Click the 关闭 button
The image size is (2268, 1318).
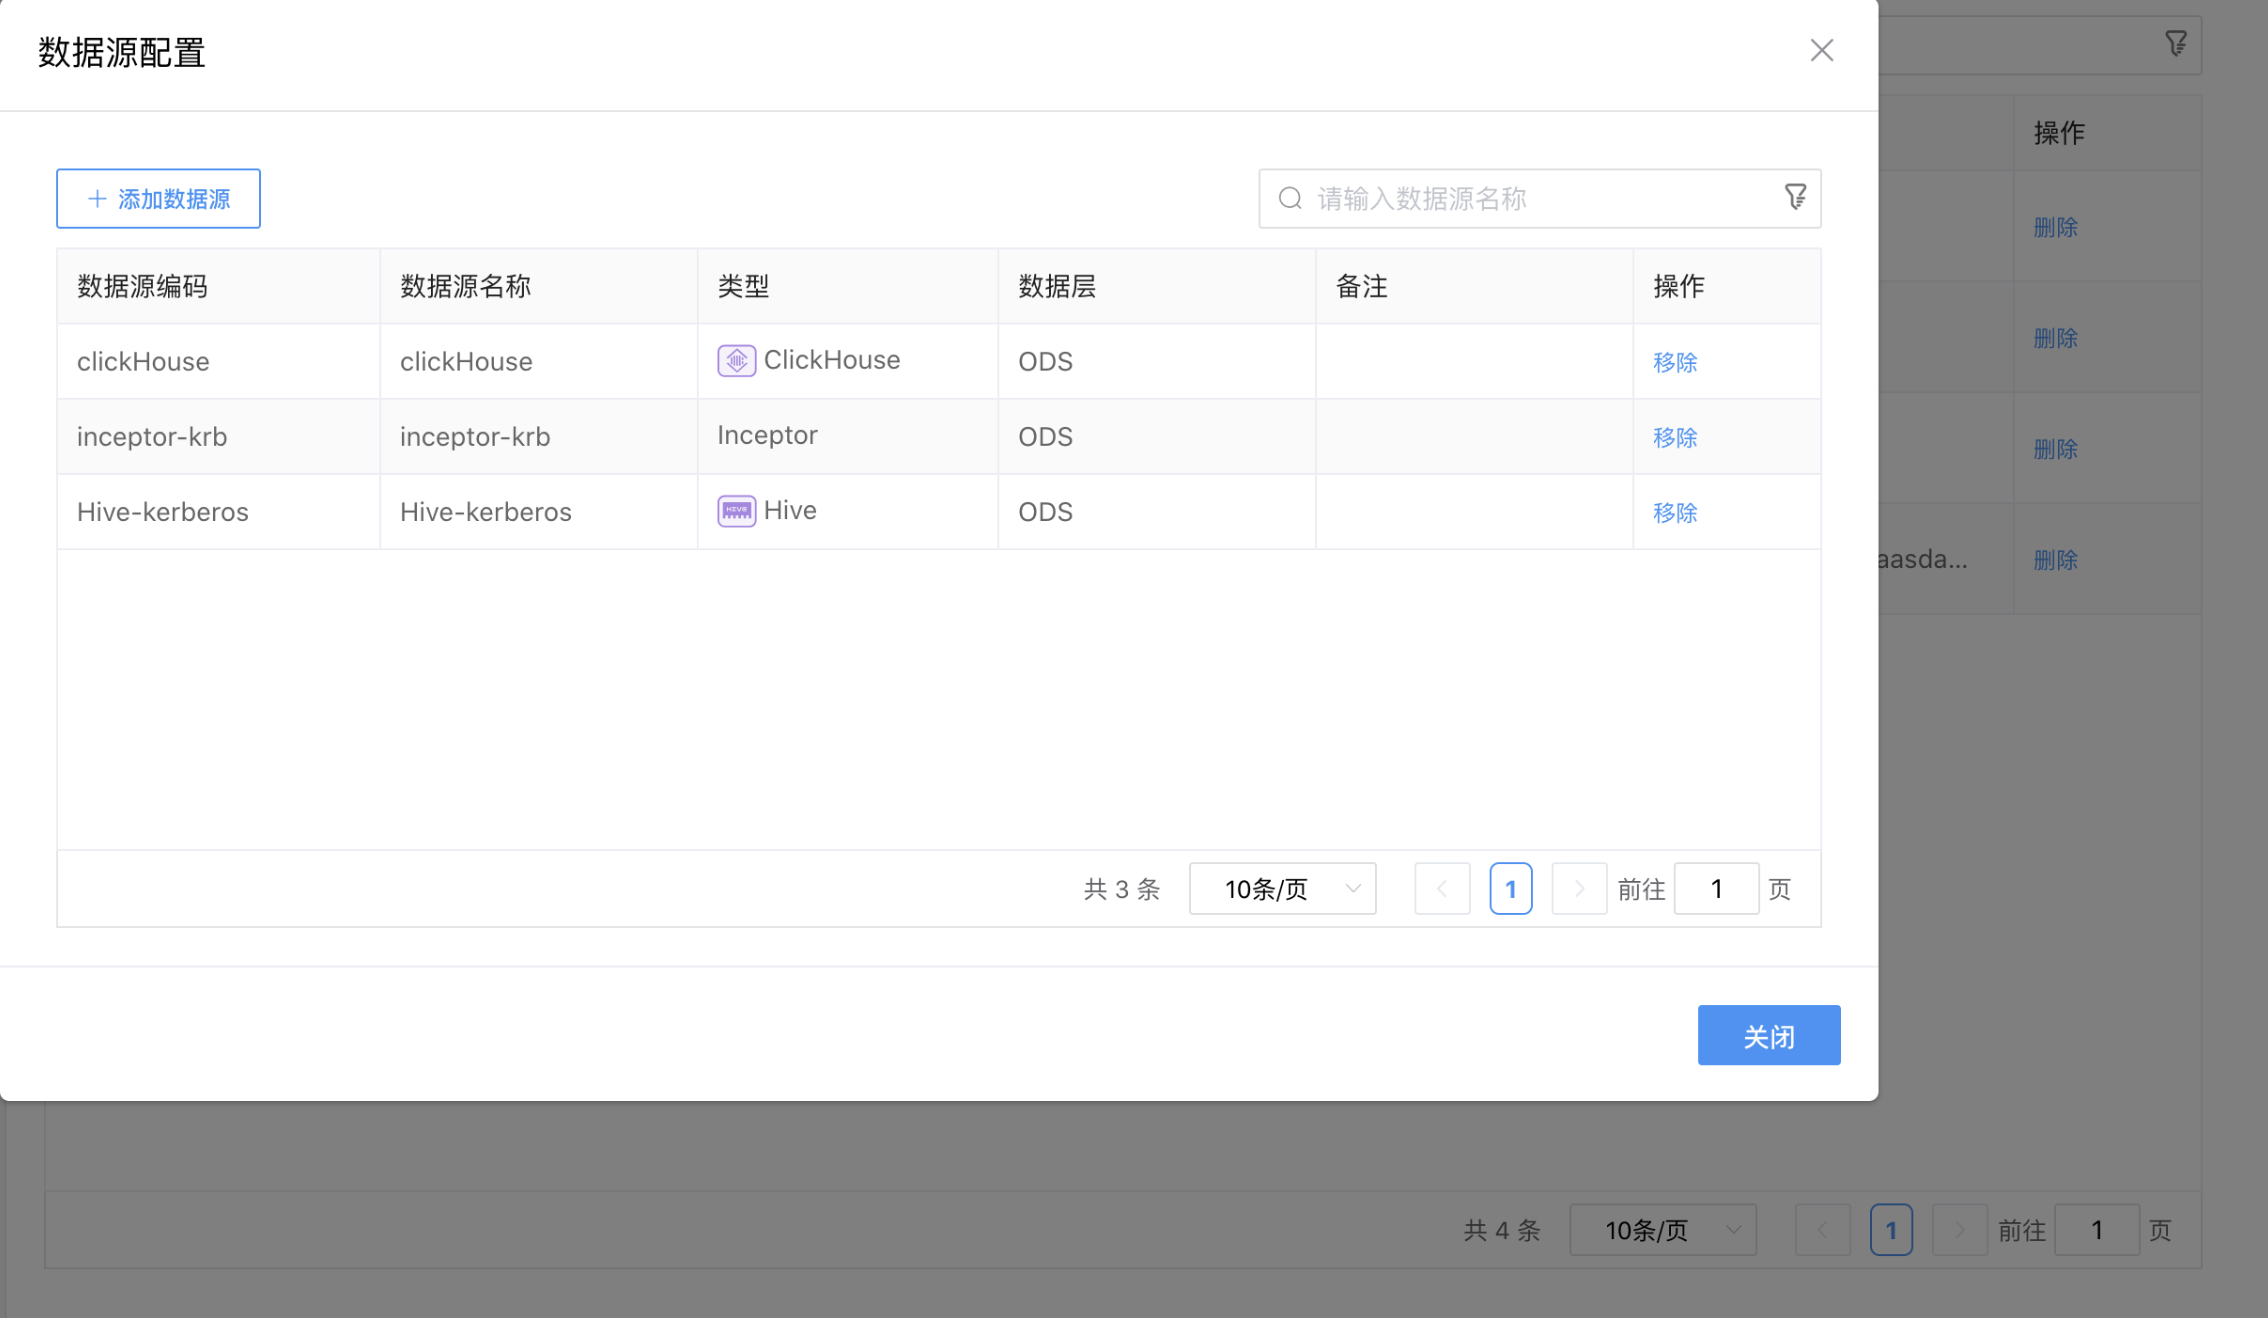click(x=1768, y=1035)
